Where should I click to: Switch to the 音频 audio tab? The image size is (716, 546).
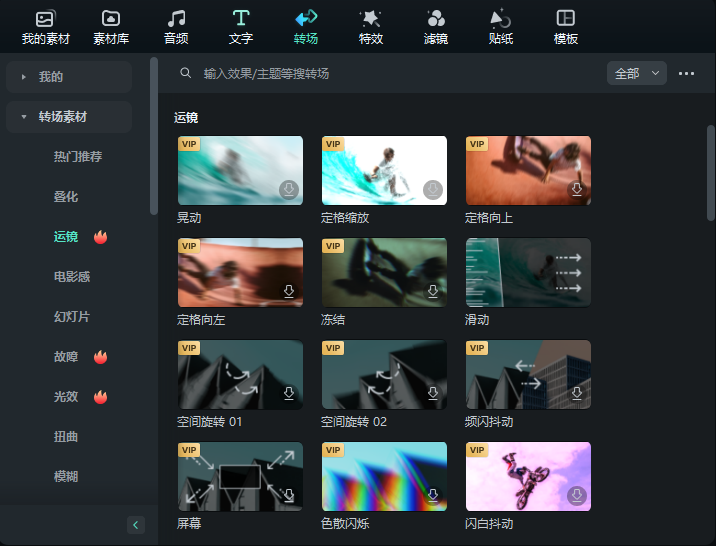(x=176, y=27)
